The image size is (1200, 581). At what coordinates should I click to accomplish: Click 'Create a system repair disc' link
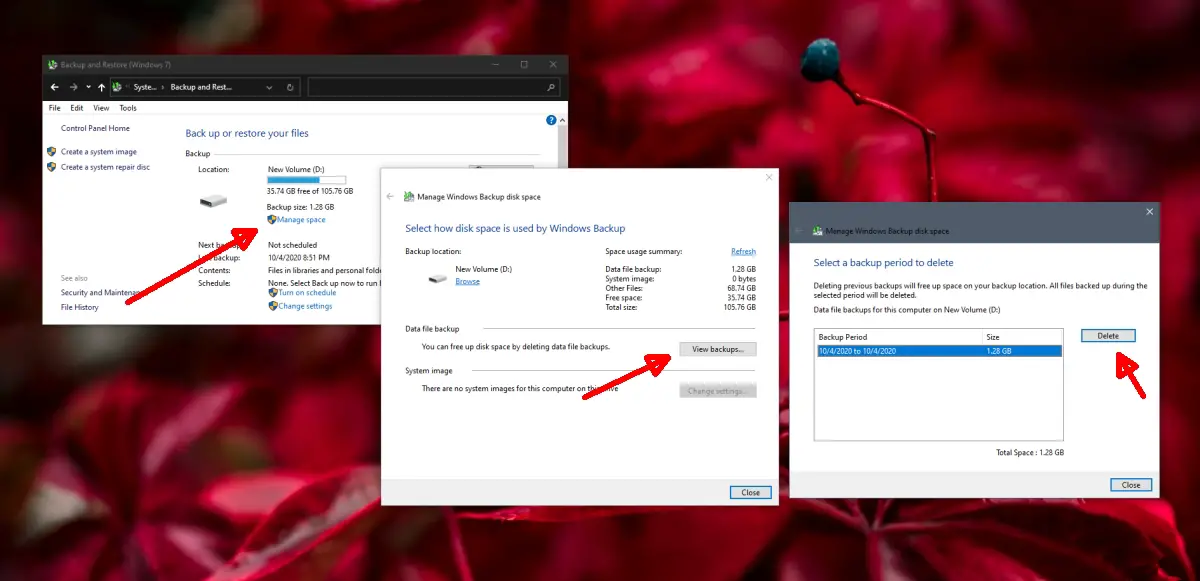coord(105,167)
